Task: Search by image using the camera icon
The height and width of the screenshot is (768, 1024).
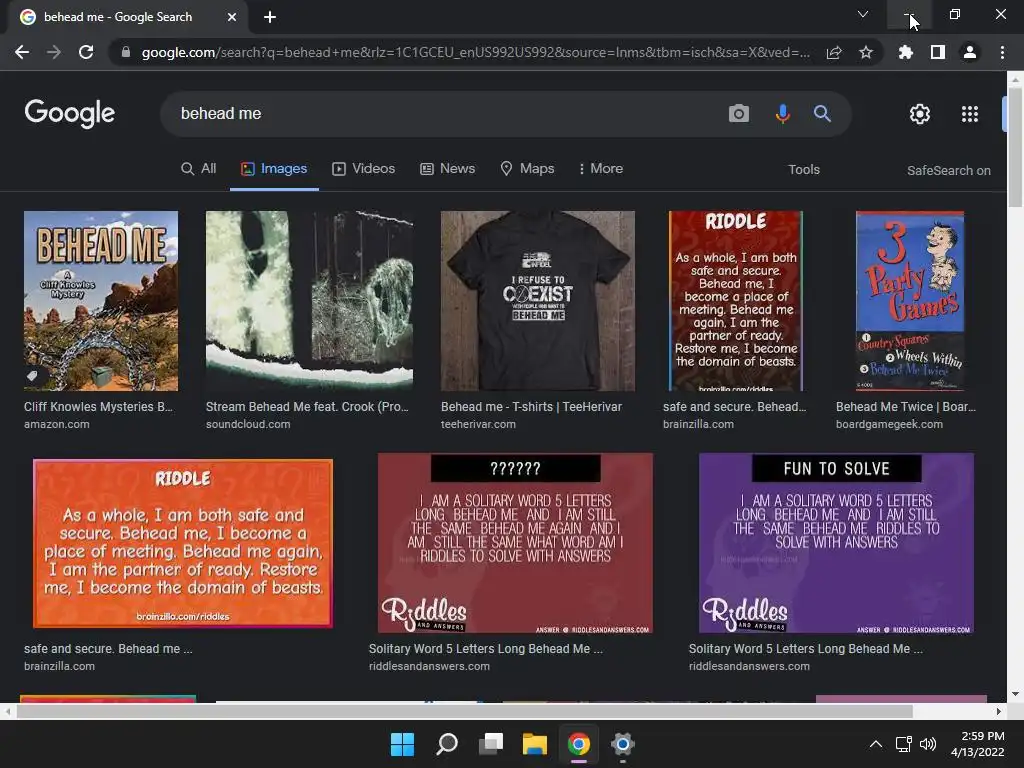Action: (x=739, y=114)
